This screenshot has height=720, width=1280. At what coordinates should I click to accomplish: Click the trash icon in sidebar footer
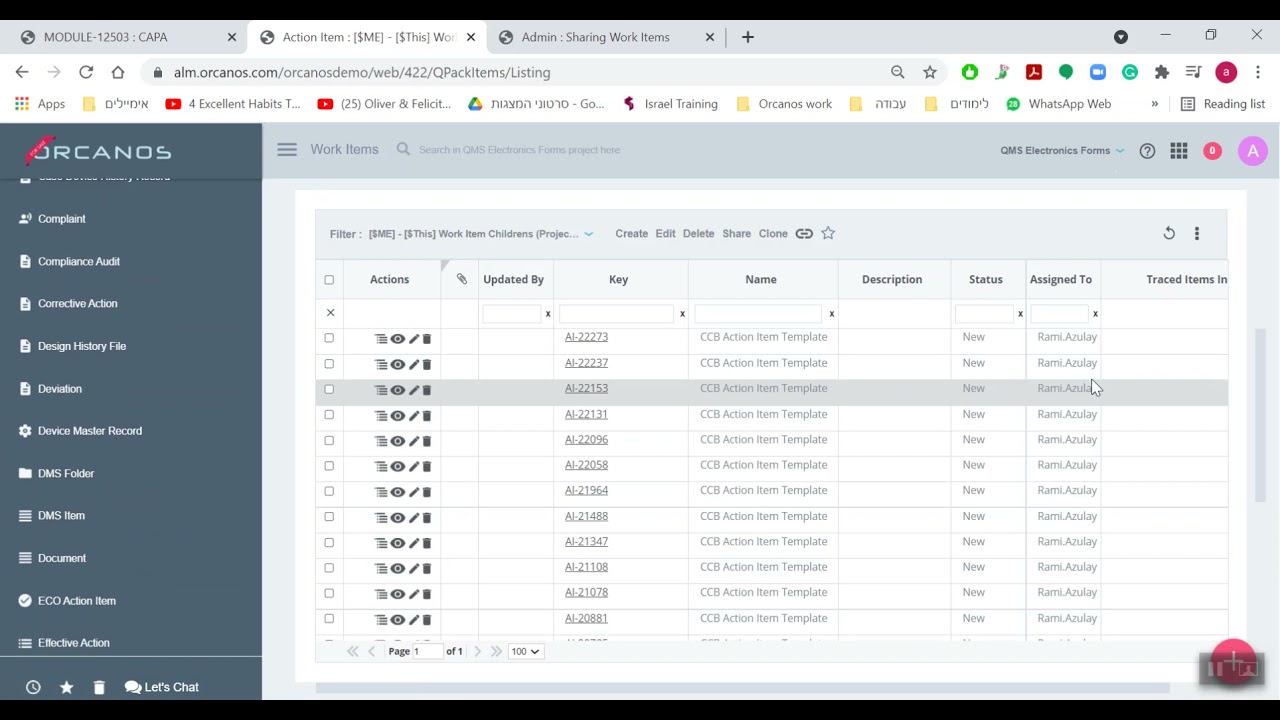tap(98, 687)
